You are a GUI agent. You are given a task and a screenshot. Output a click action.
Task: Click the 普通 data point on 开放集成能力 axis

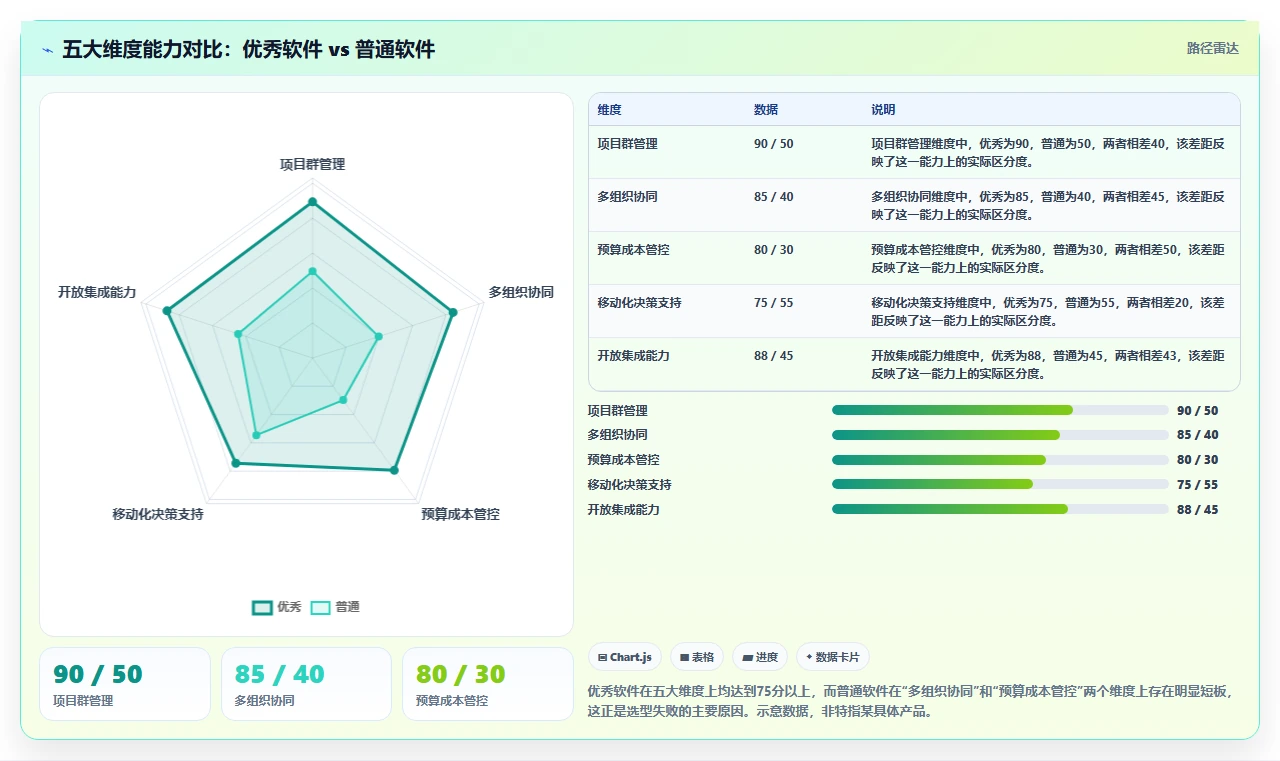tap(239, 334)
